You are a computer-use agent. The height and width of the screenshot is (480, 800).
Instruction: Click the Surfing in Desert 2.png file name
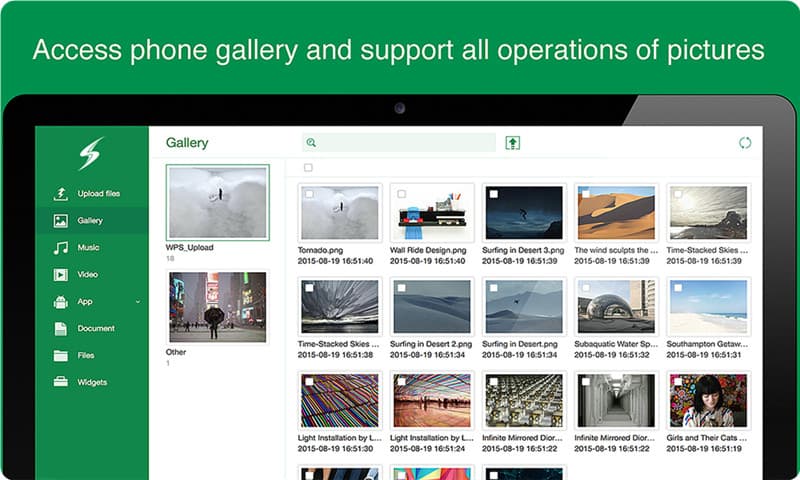[x=431, y=344]
